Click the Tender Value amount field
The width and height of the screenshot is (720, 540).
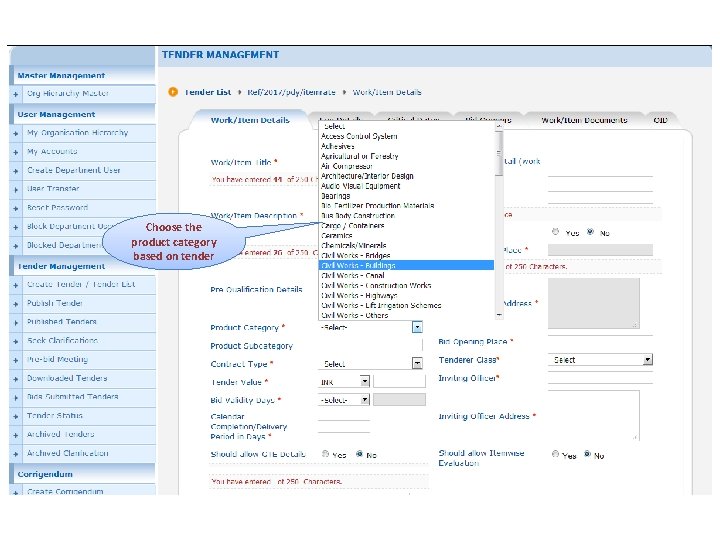[x=399, y=381]
